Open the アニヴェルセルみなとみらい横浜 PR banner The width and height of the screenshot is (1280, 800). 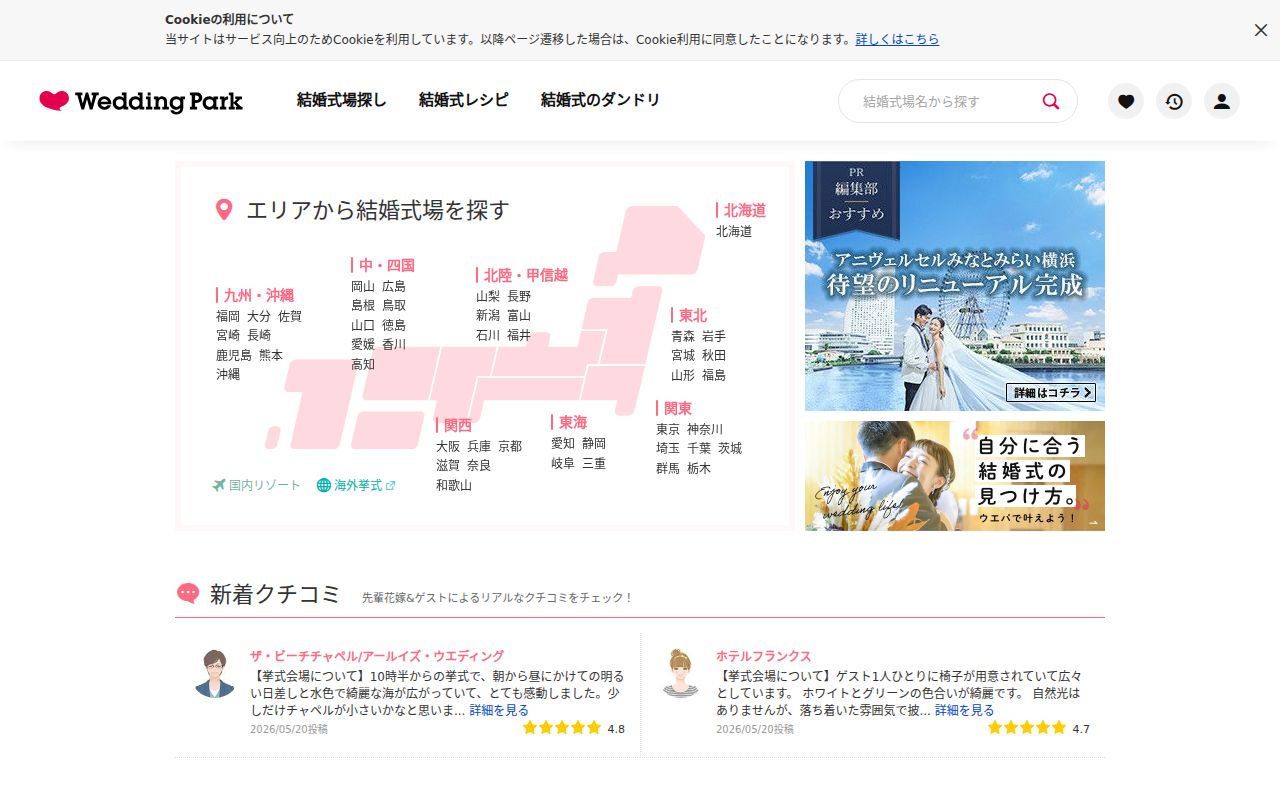[955, 286]
